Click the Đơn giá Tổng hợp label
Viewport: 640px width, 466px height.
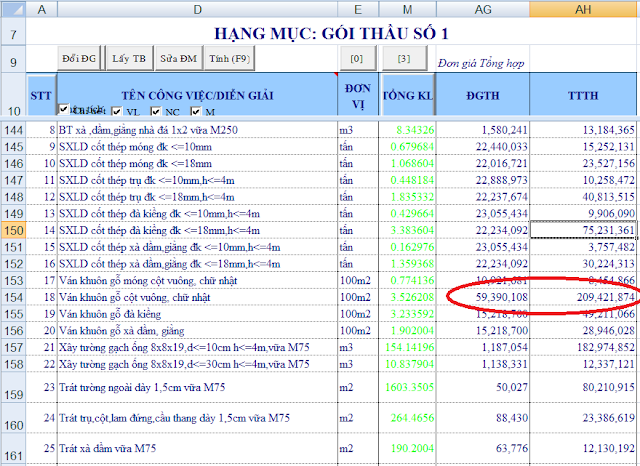point(481,63)
